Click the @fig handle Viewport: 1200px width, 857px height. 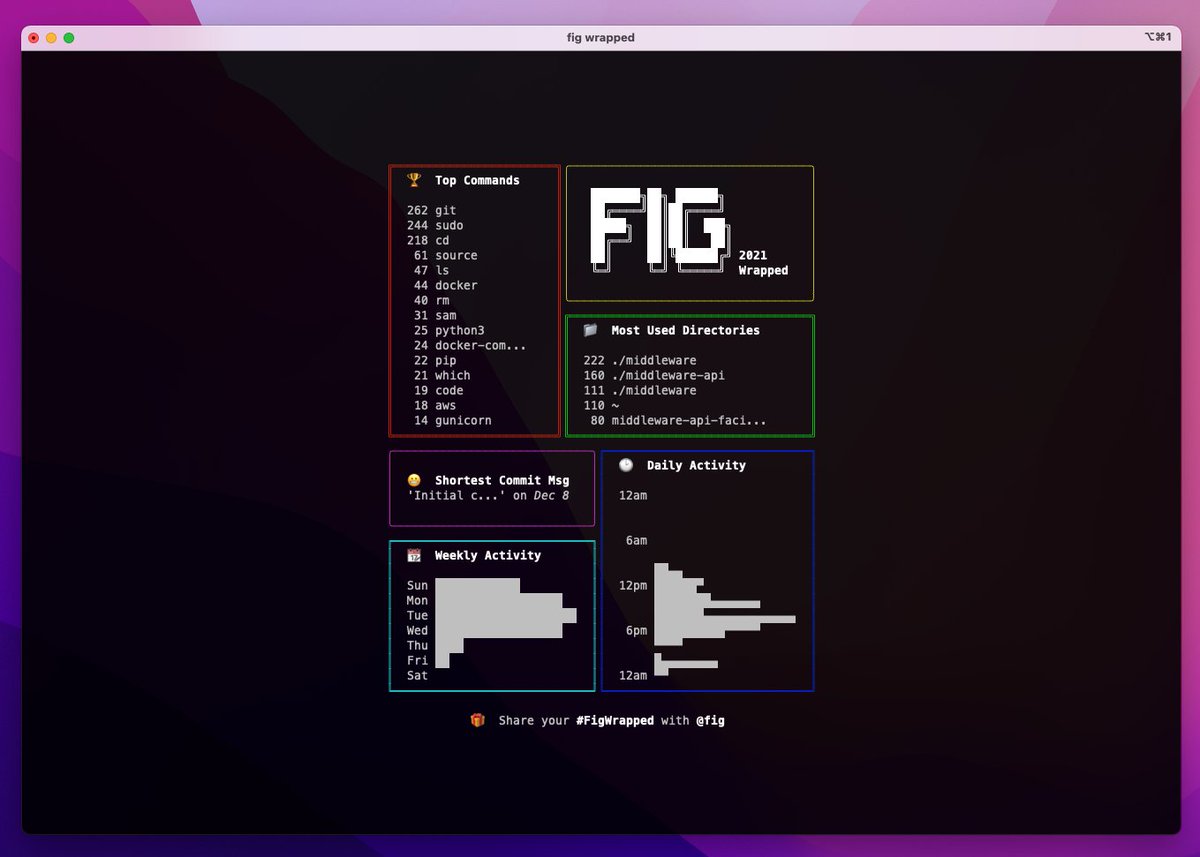[711, 720]
